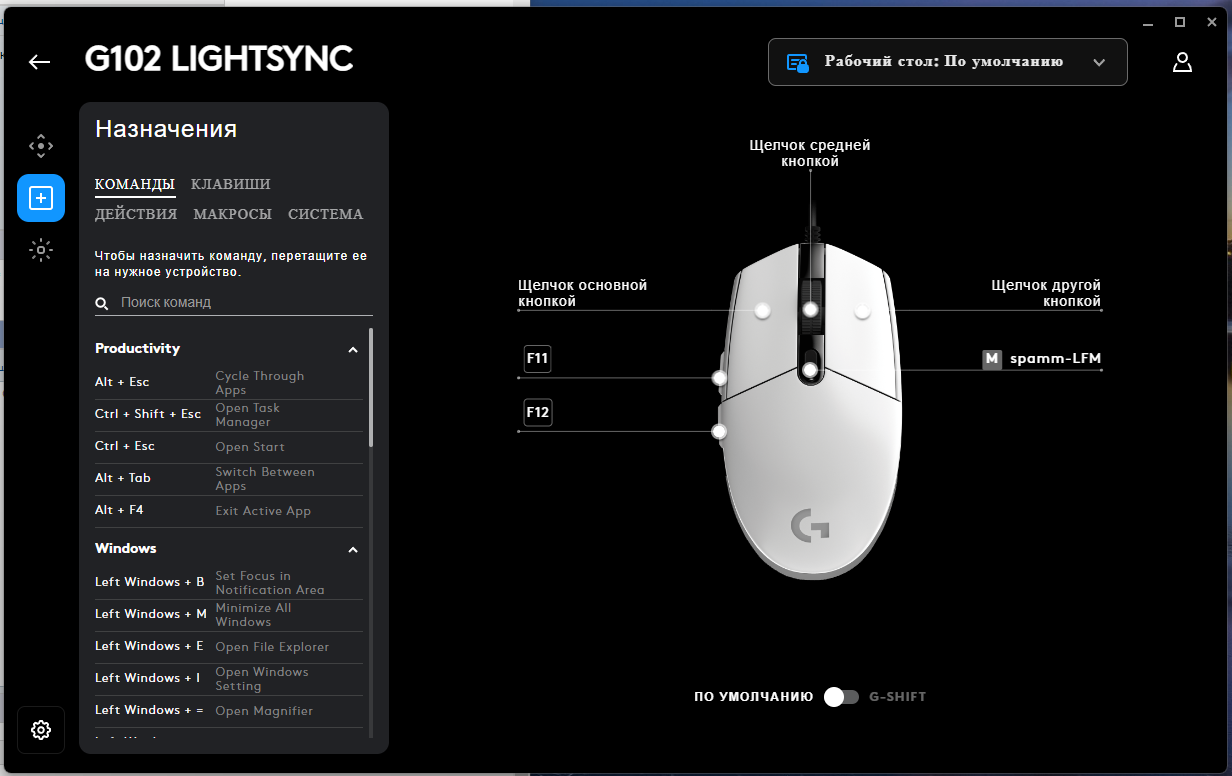
Task: Open the LIGHTSYNC lighting sun icon
Action: [41, 250]
